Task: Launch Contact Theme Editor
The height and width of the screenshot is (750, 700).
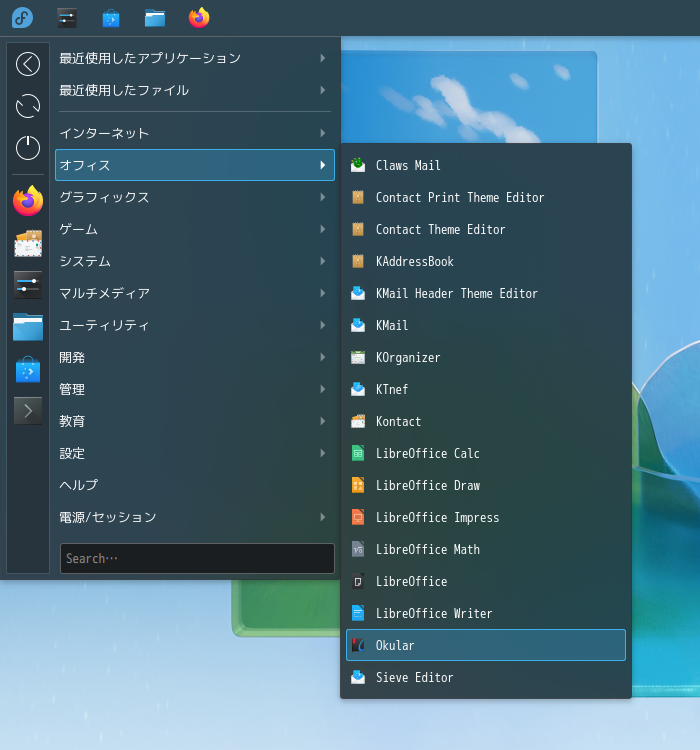Action: (486, 230)
